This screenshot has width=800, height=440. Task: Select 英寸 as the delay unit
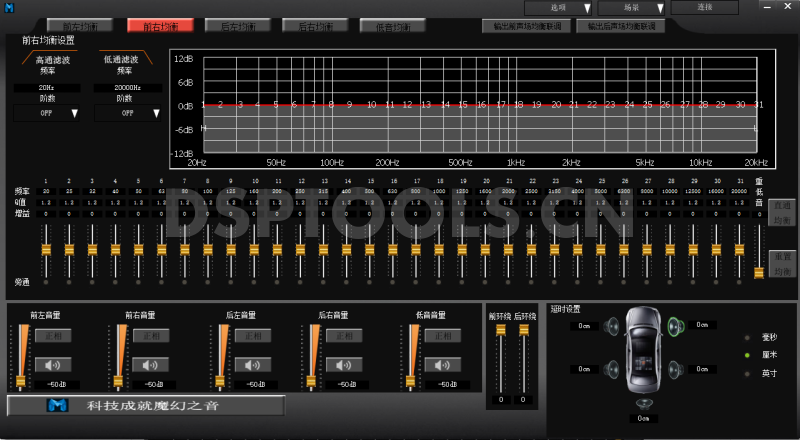(746, 373)
